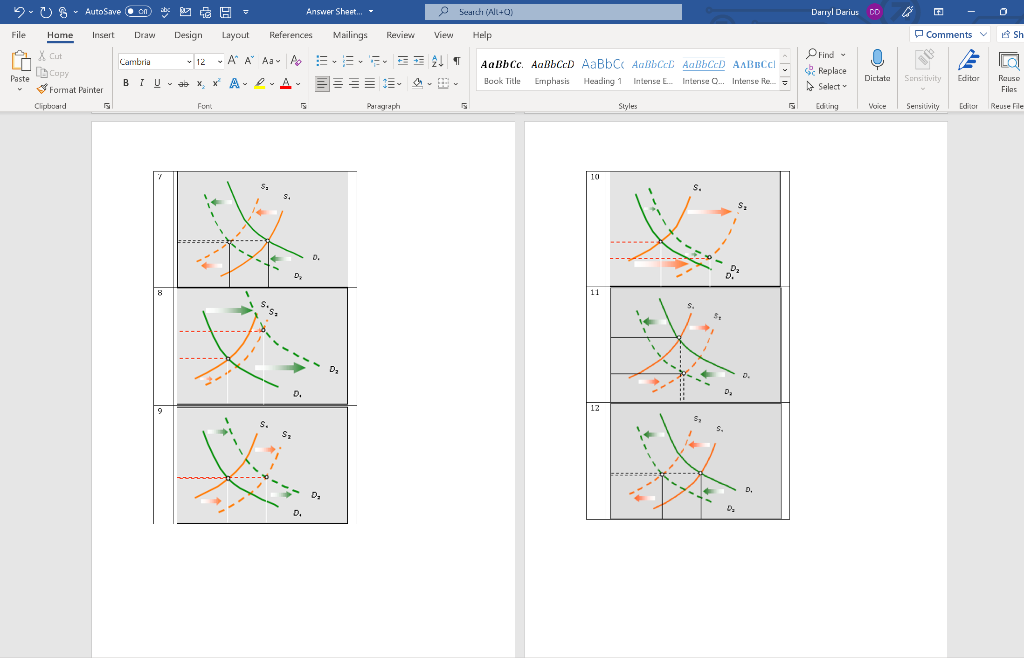Open the File tab

18,35
